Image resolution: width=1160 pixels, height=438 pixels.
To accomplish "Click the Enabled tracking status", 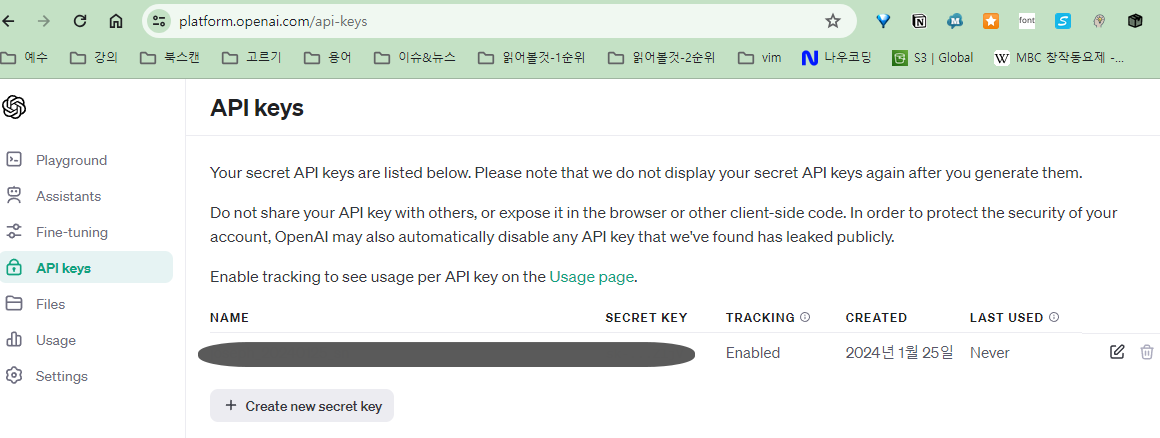I will tap(752, 353).
